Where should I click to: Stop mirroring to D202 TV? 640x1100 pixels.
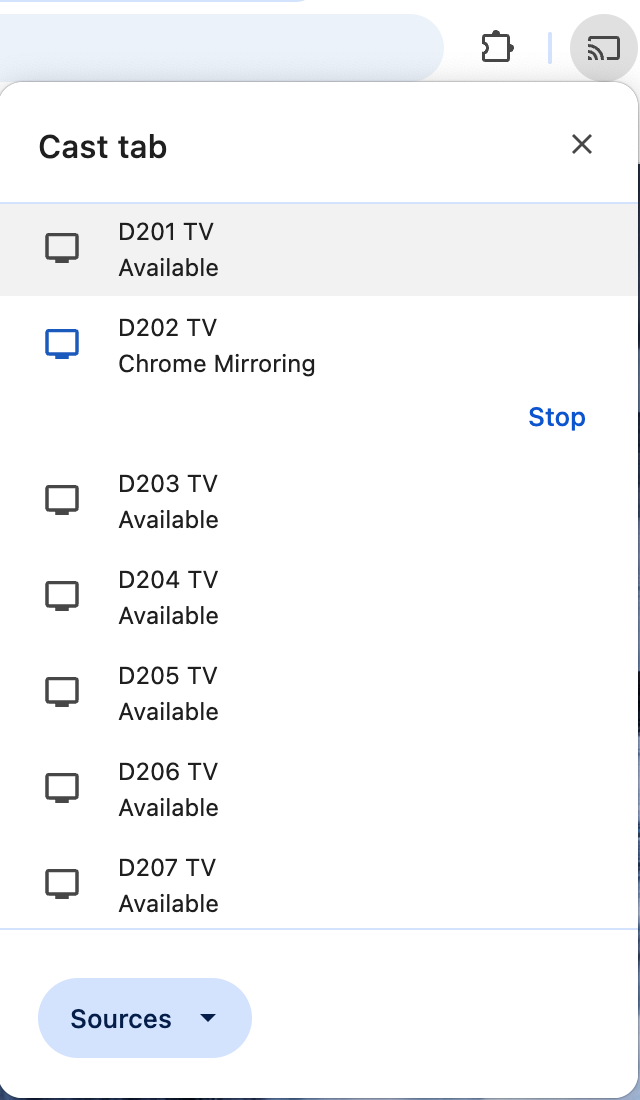click(556, 417)
